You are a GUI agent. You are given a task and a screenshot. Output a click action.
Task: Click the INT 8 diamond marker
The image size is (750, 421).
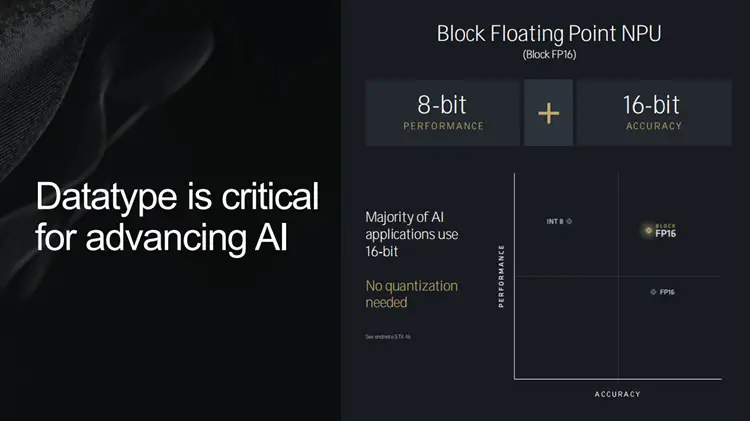570,220
